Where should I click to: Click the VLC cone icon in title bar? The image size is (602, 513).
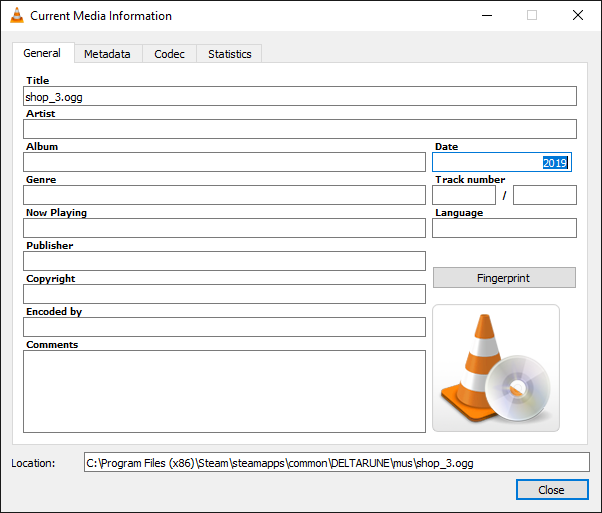coord(17,15)
